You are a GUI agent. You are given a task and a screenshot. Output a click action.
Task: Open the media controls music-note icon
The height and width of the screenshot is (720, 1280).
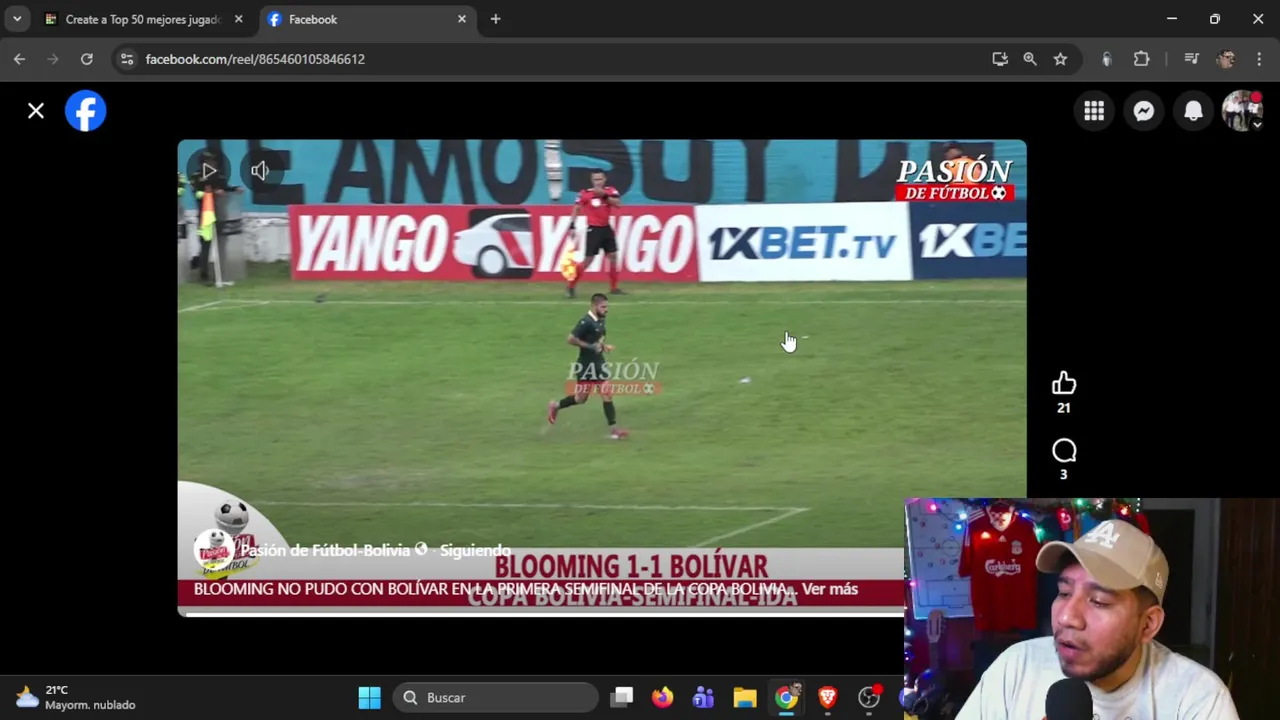(1191, 59)
